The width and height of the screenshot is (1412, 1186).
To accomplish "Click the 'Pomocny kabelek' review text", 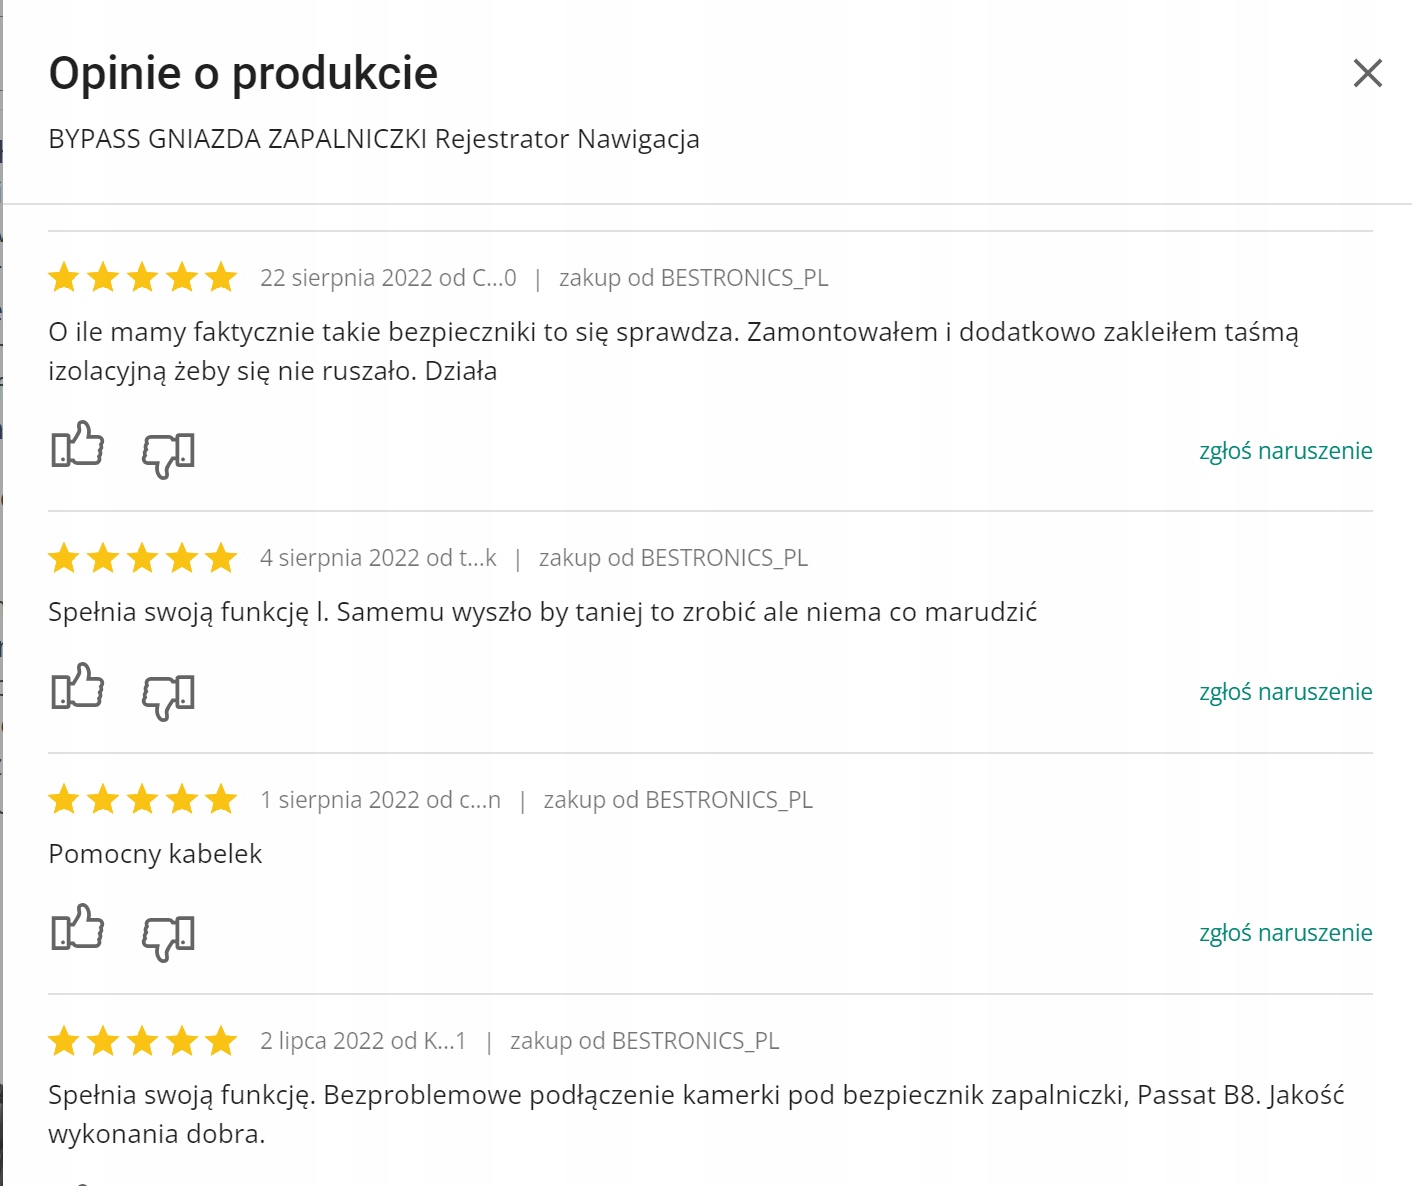I will point(155,854).
